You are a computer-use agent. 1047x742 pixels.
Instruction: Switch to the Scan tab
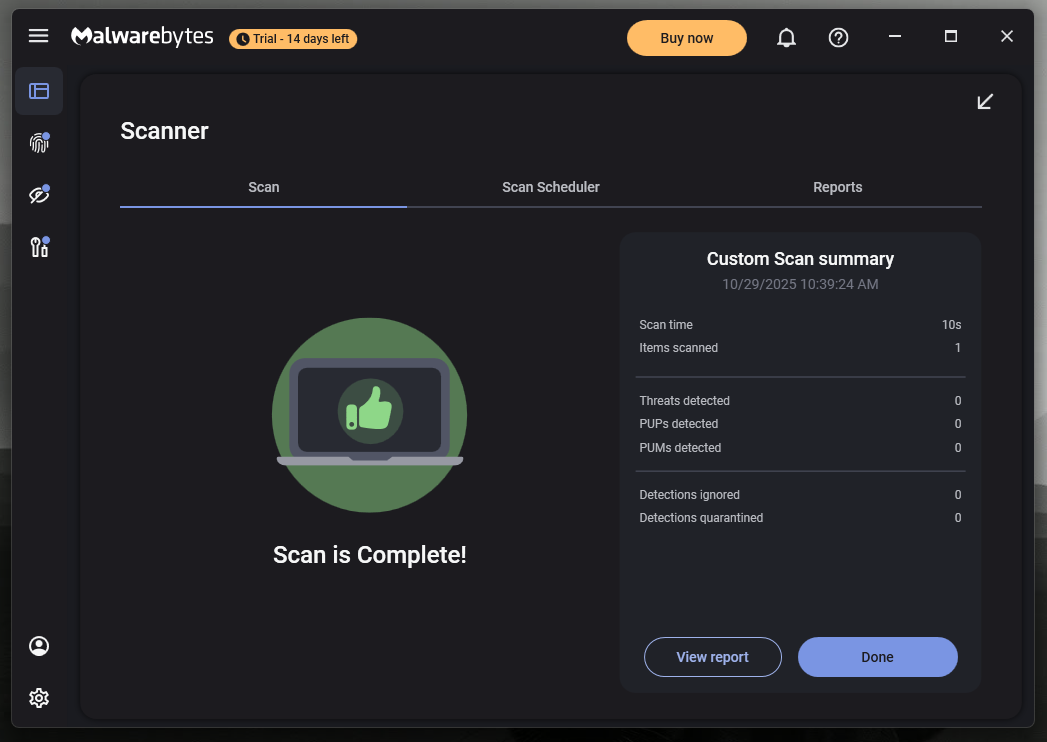point(264,187)
